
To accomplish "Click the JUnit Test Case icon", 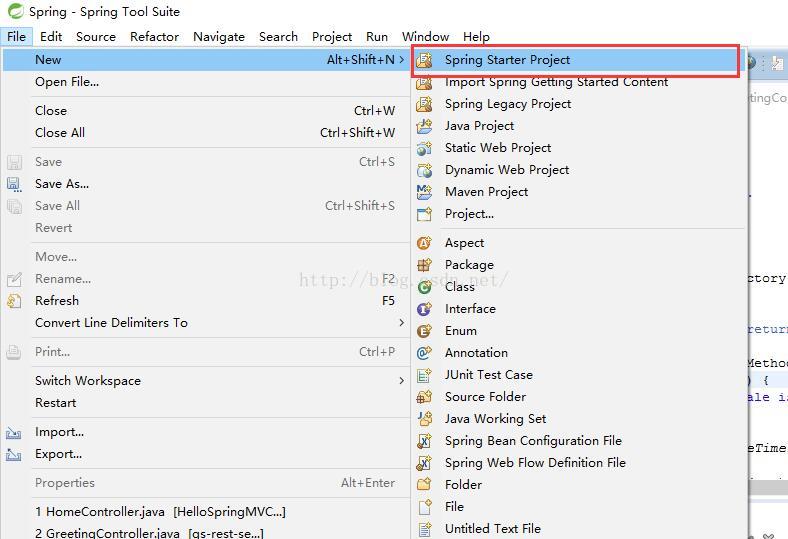I will pos(424,375).
